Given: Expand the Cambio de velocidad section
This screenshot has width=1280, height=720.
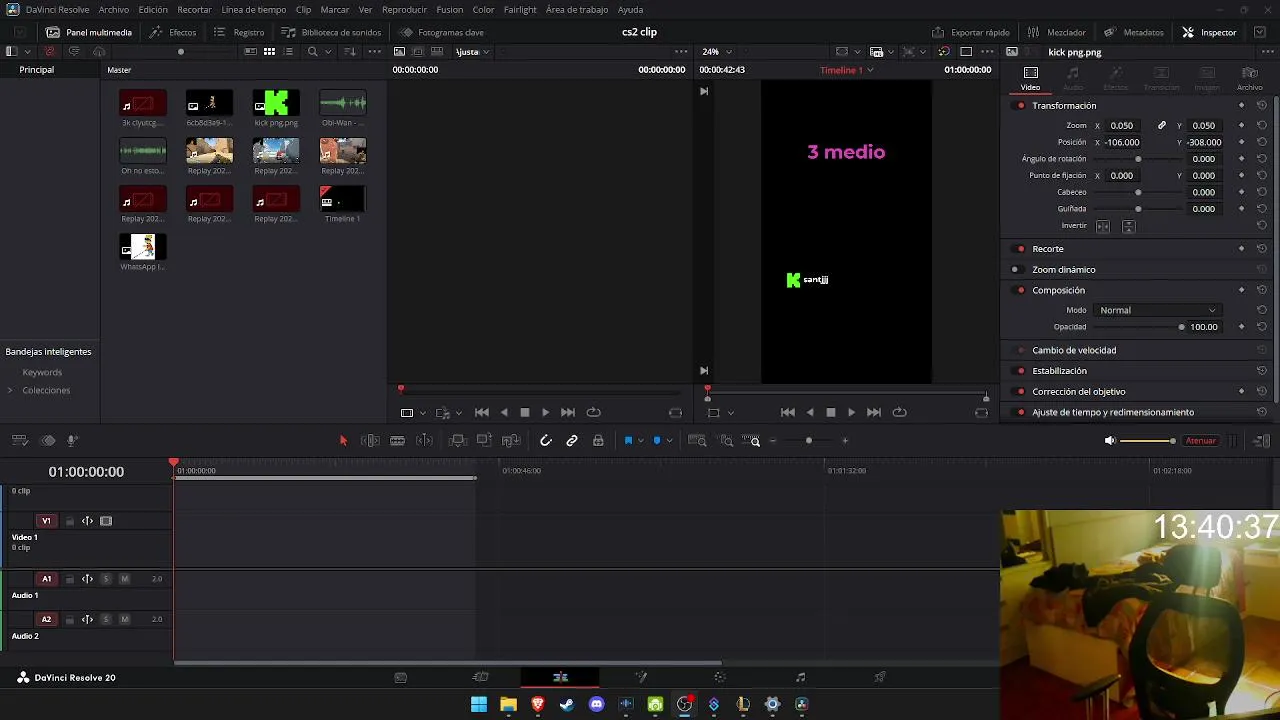Looking at the screenshot, I should click(1074, 350).
